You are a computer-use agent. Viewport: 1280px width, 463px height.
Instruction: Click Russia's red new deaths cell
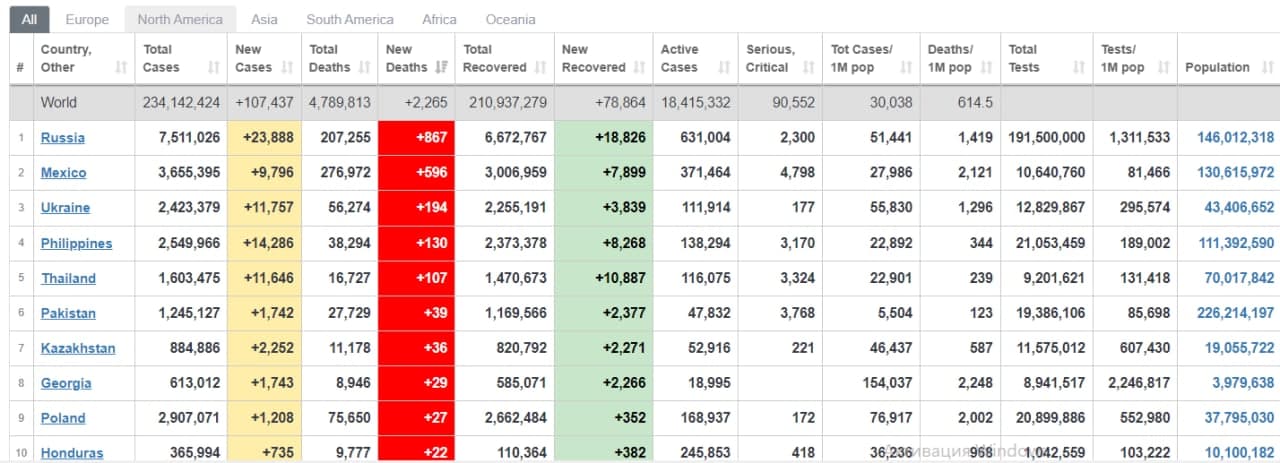(x=416, y=138)
